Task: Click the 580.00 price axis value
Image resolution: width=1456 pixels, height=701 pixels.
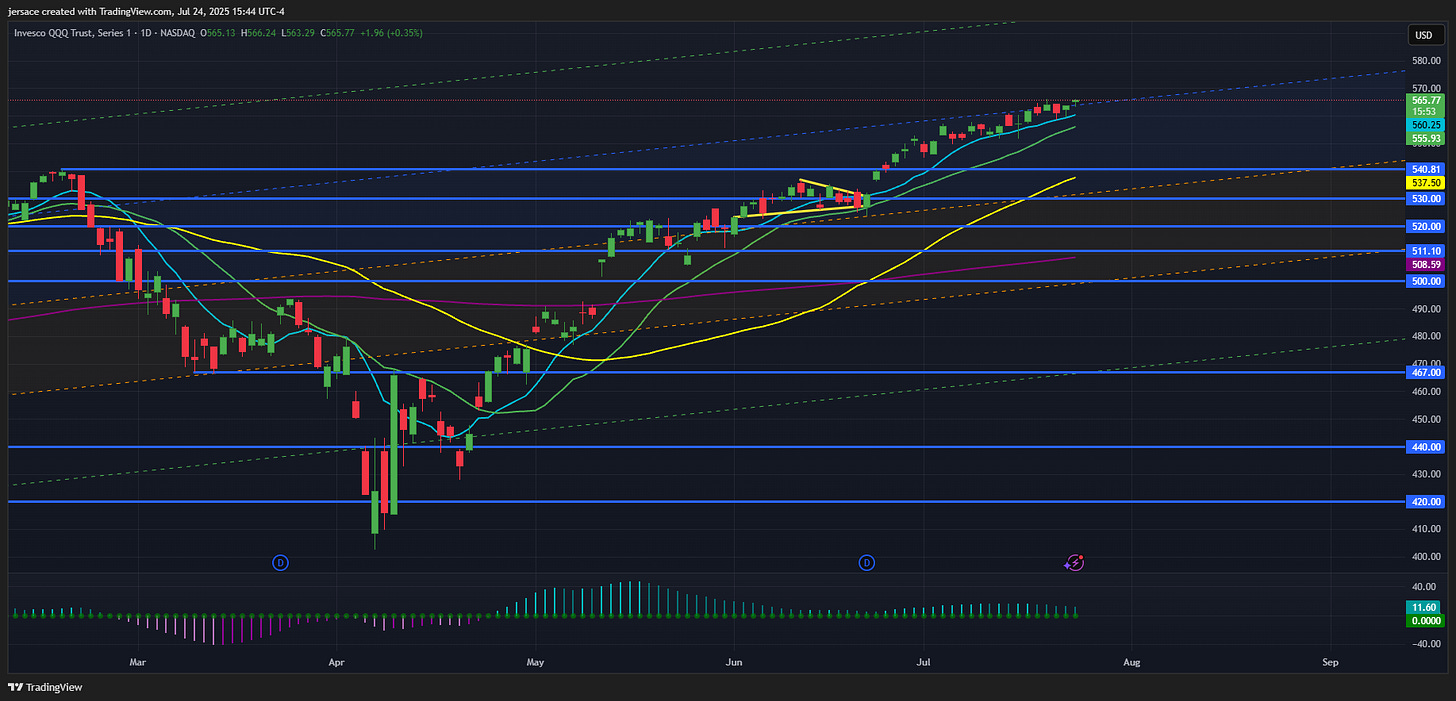Action: point(1426,61)
